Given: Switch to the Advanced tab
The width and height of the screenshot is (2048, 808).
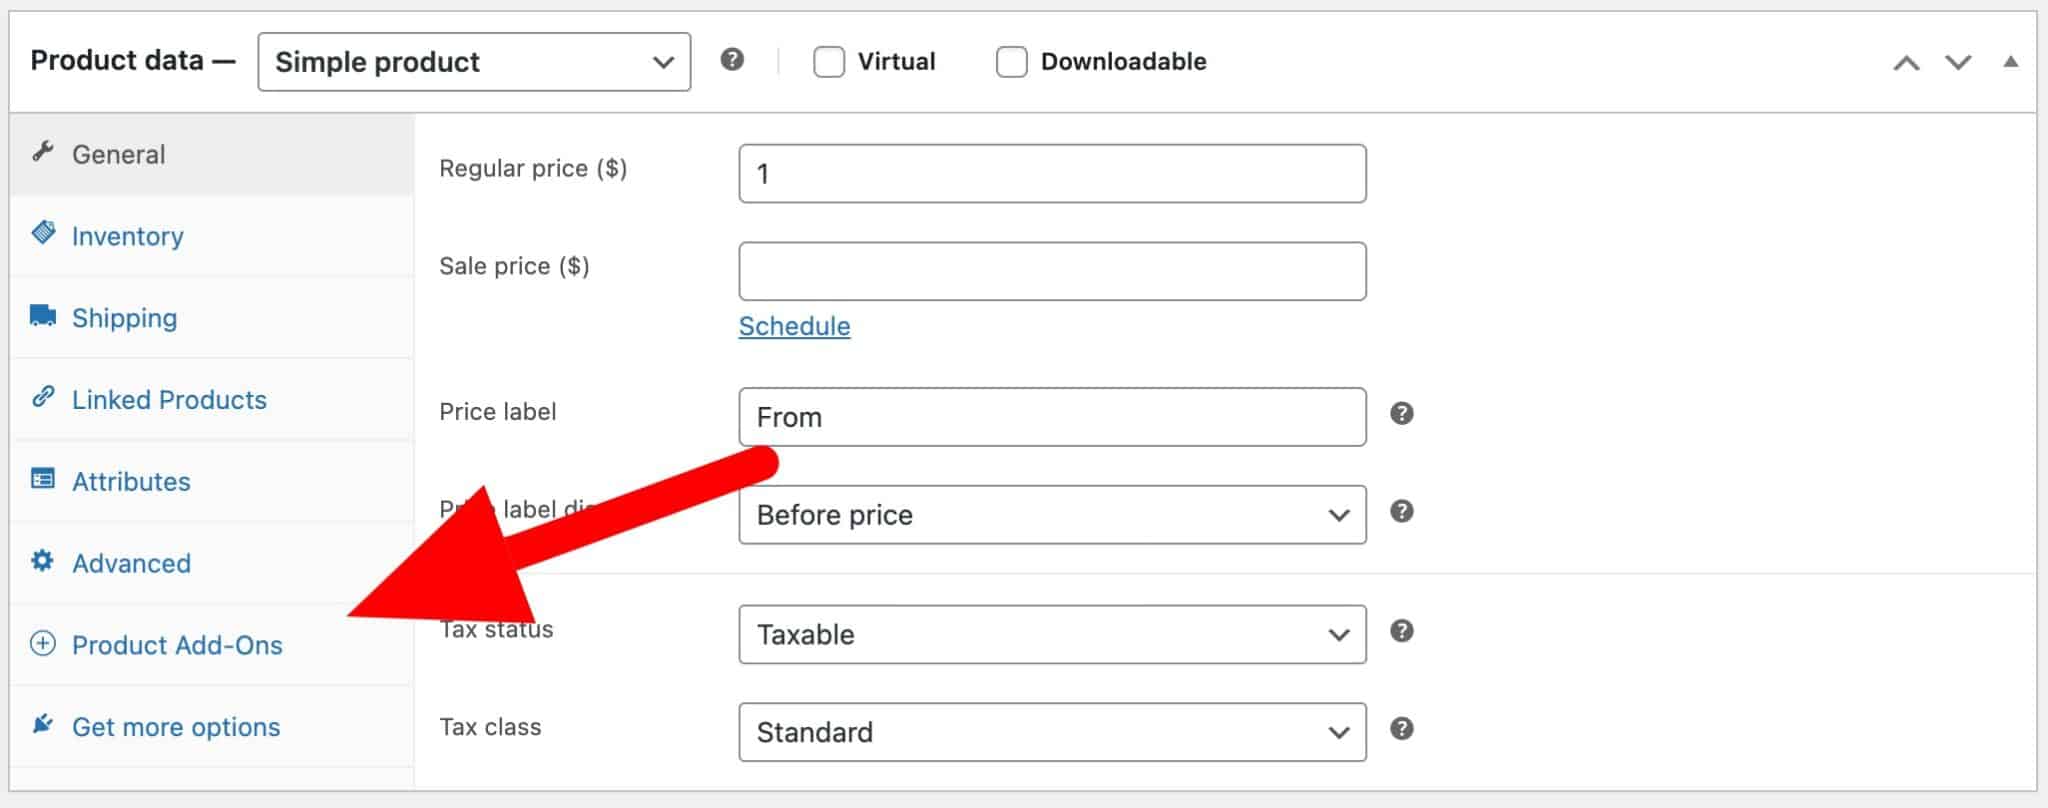Looking at the screenshot, I should 131,562.
